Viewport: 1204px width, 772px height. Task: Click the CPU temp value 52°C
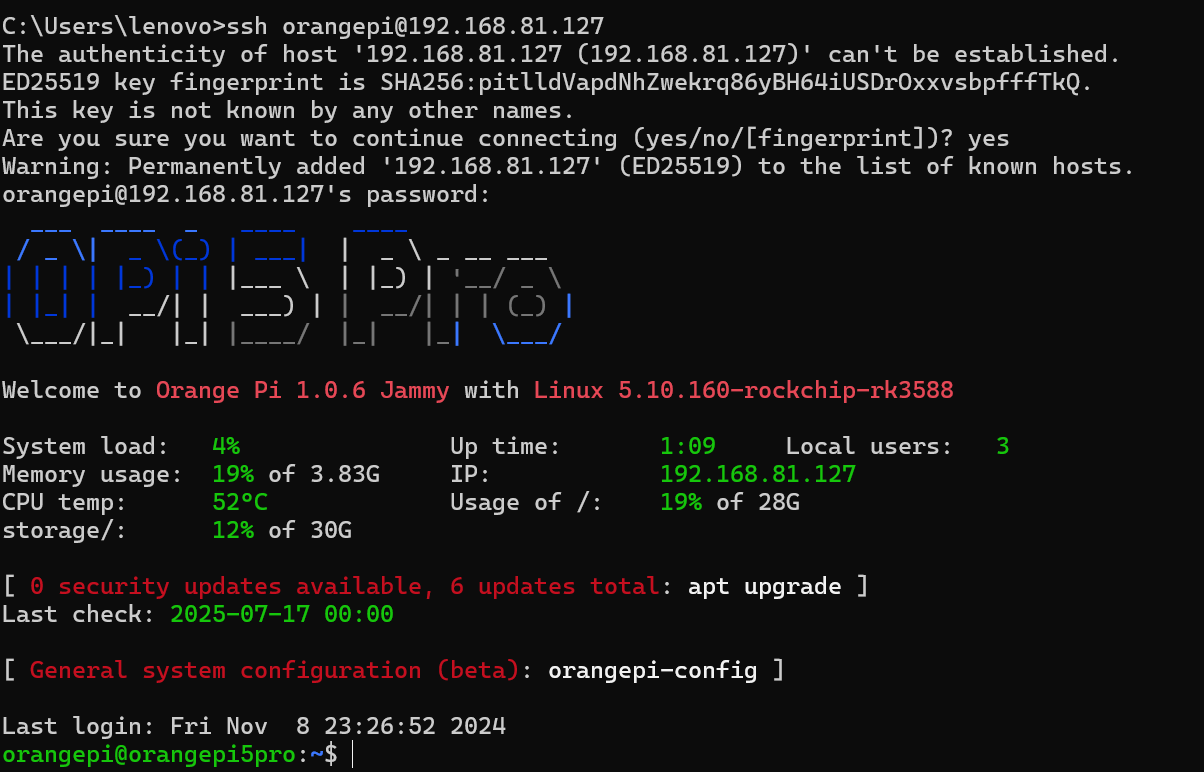tap(240, 501)
